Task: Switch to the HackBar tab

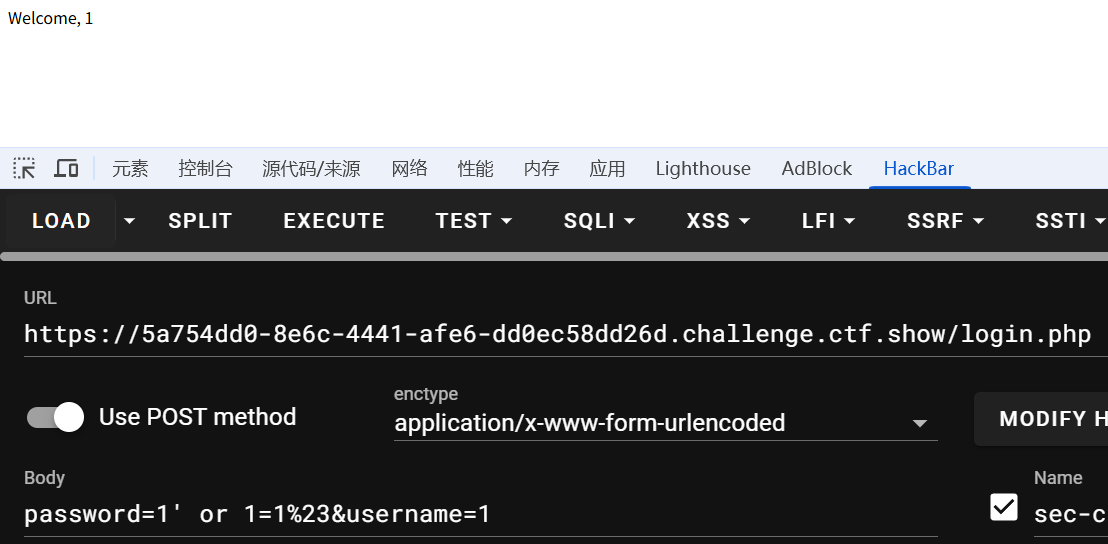Action: [x=918, y=169]
